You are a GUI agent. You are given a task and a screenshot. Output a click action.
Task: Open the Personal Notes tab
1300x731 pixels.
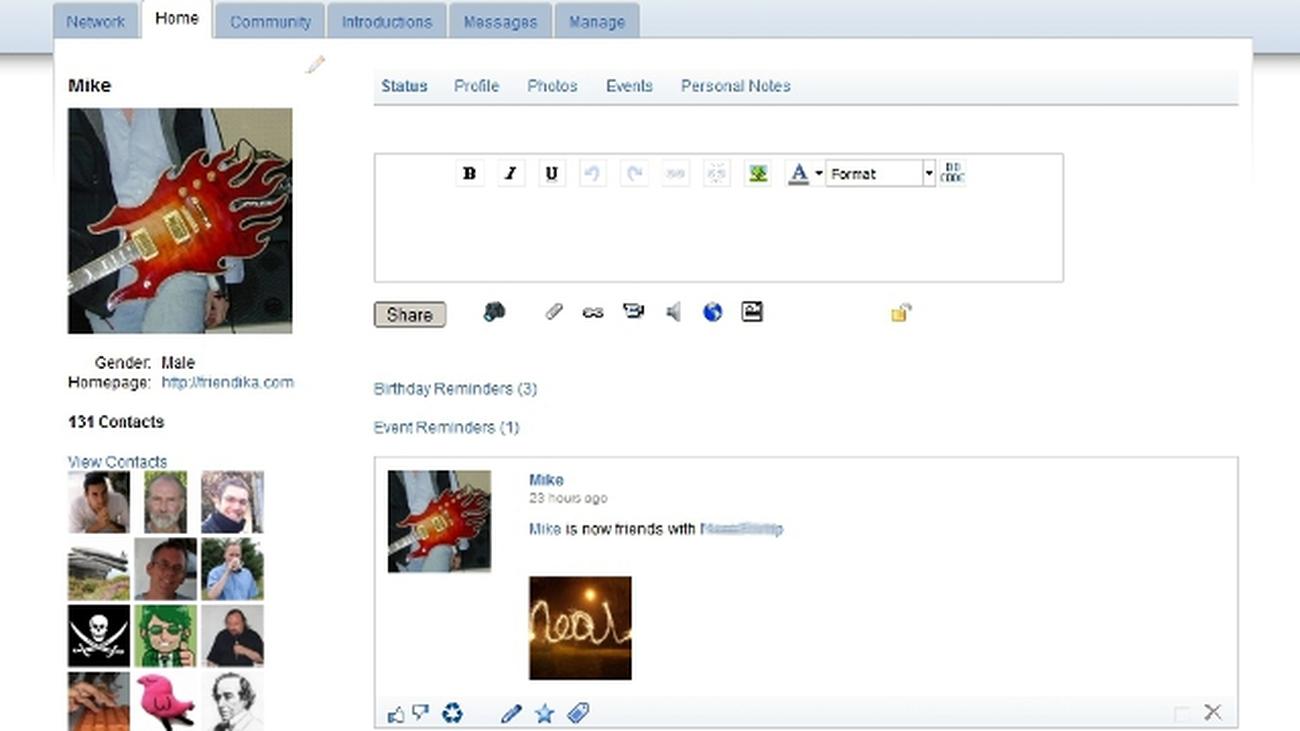coord(735,86)
